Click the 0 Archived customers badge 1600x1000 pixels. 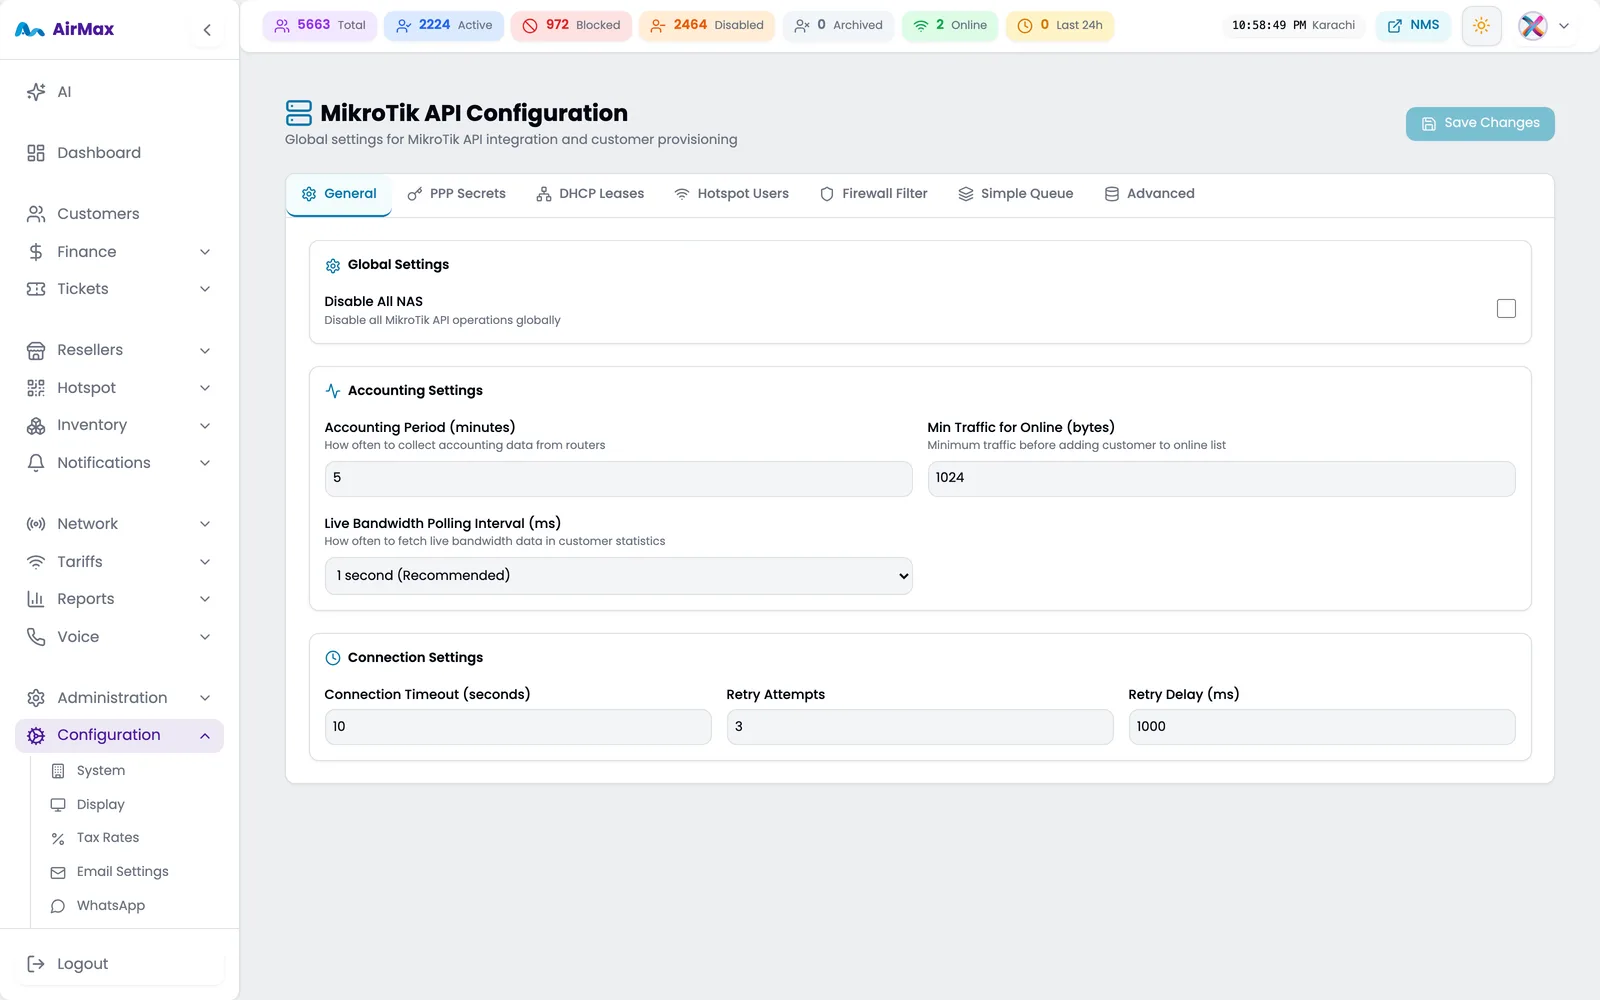pyautogui.click(x=838, y=25)
